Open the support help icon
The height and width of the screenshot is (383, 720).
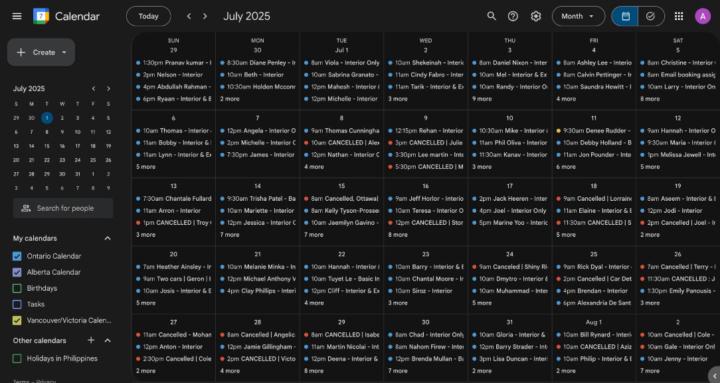point(513,16)
